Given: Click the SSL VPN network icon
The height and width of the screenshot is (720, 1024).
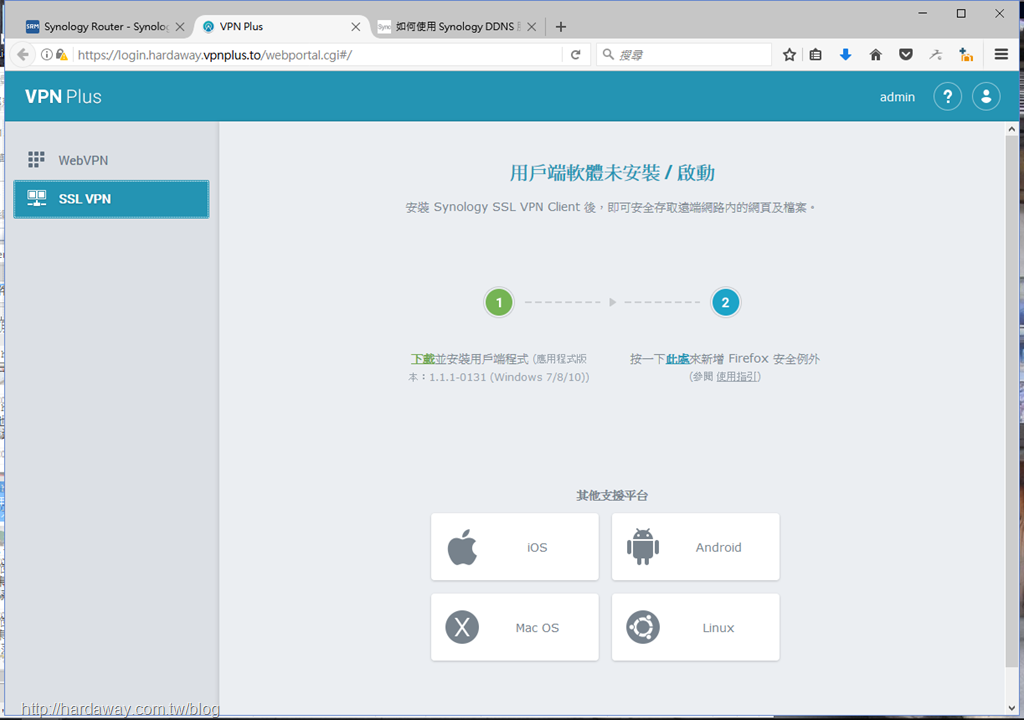Looking at the screenshot, I should point(37,198).
